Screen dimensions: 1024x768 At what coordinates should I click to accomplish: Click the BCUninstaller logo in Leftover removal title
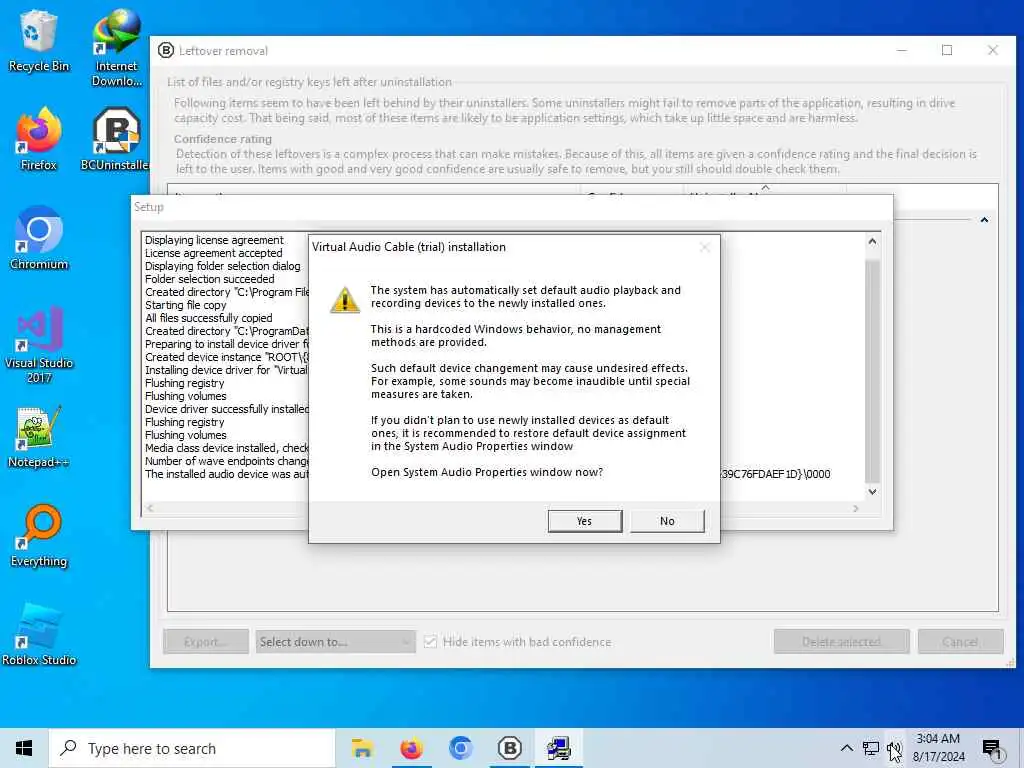(166, 50)
